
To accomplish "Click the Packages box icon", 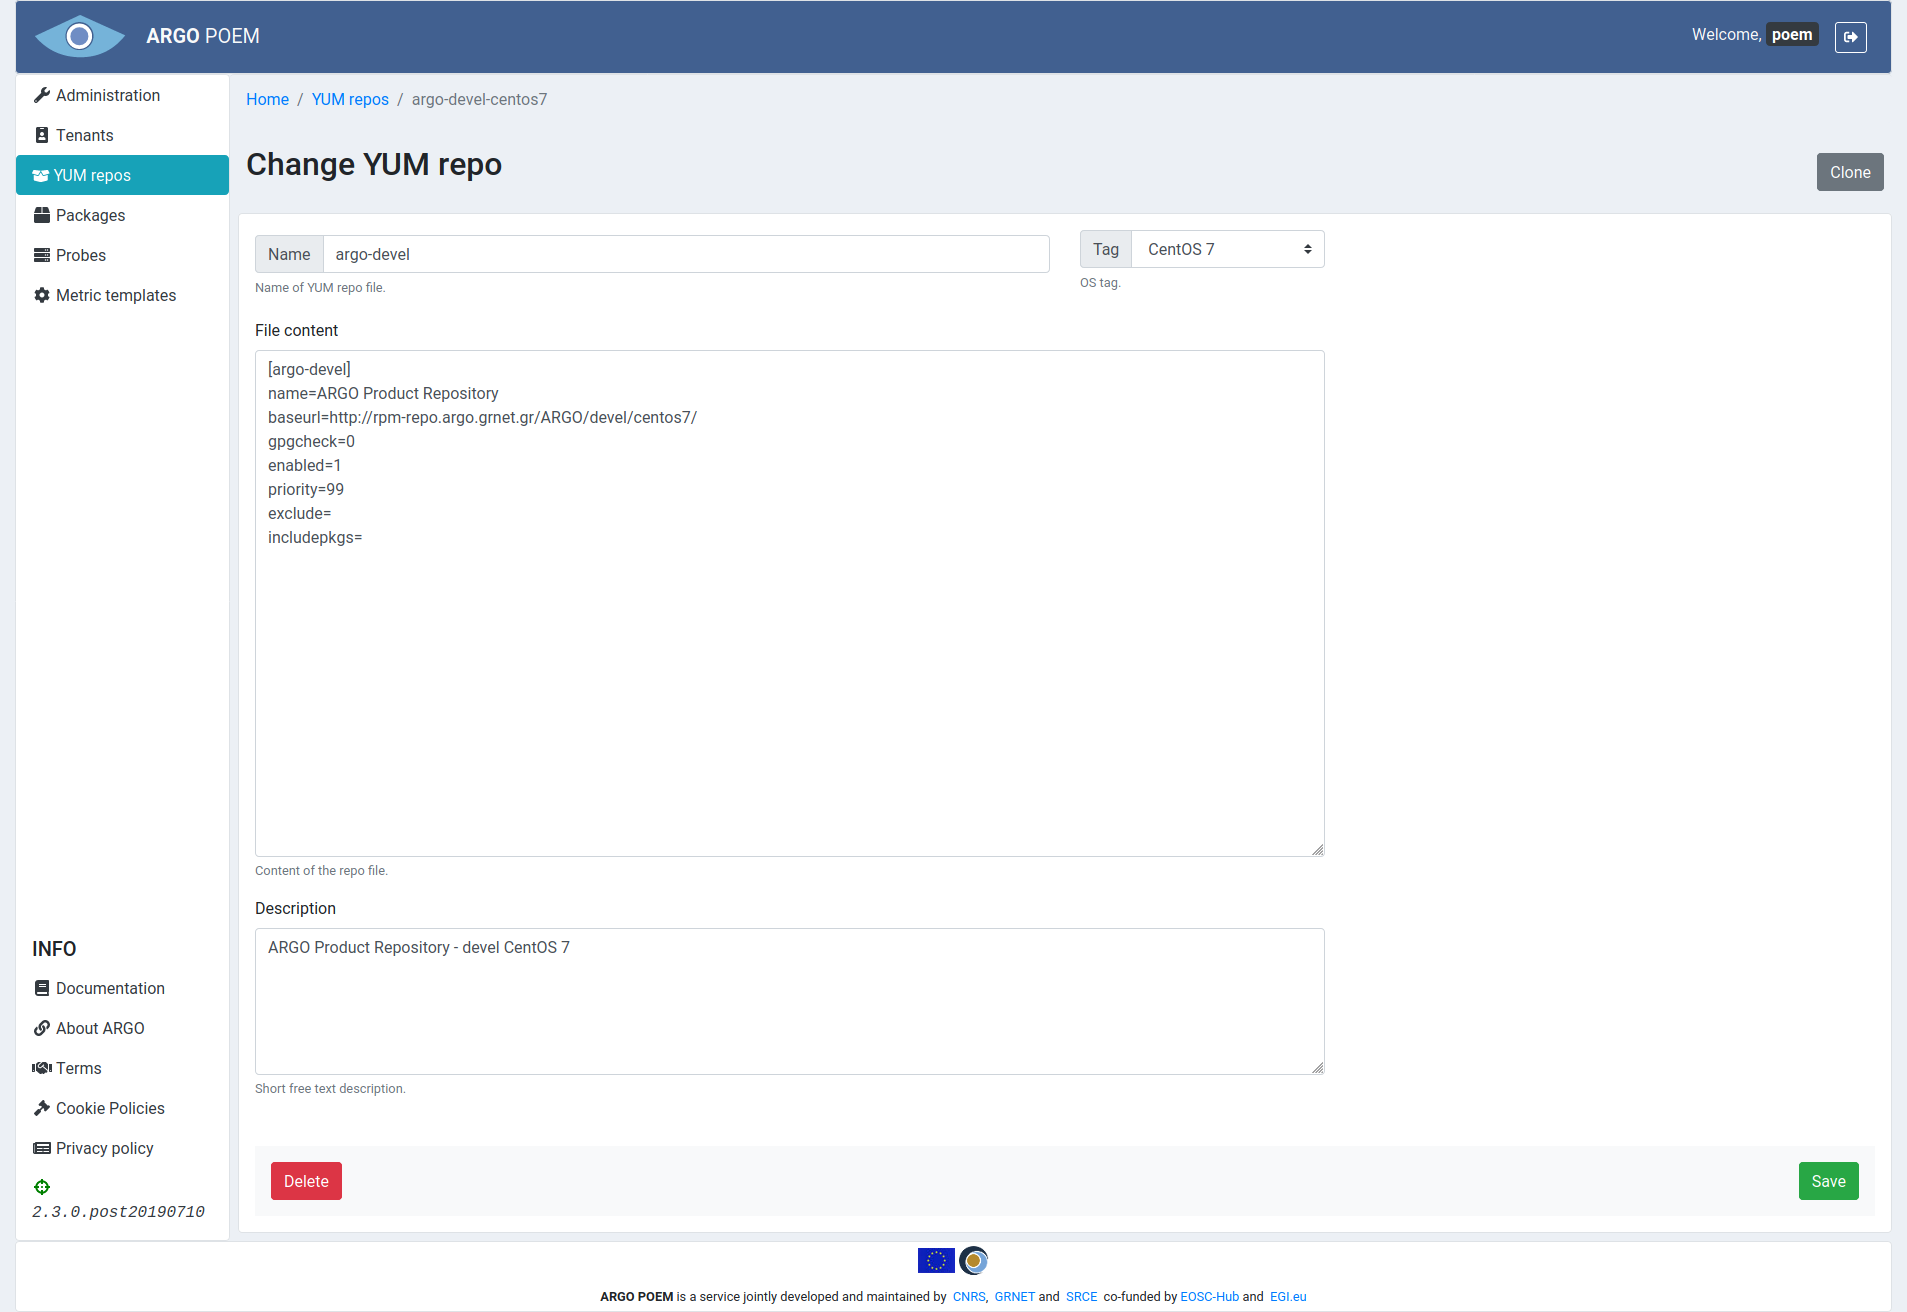I will pyautogui.click(x=42, y=215).
